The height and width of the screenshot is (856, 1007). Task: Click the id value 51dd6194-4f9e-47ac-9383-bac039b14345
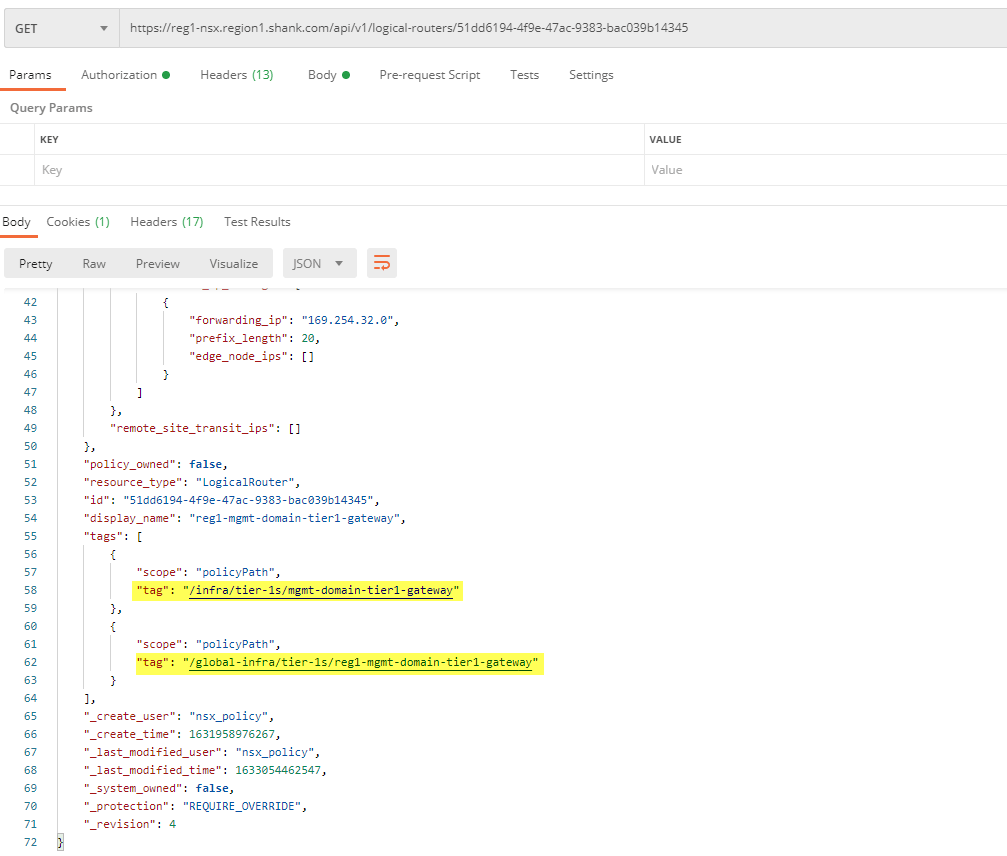coord(248,500)
